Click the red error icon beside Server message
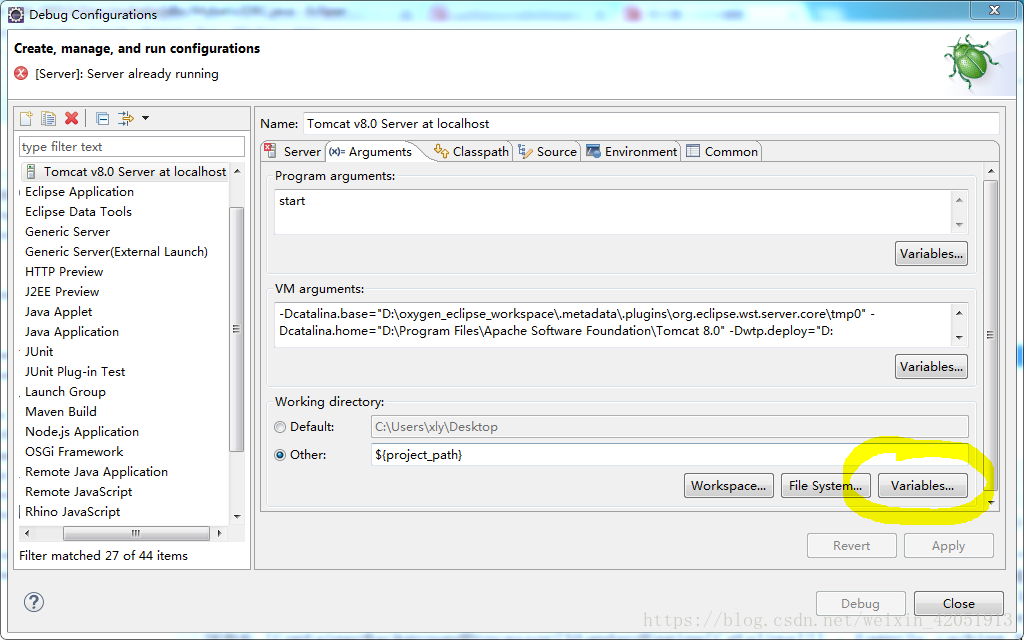Viewport: 1024px width, 640px height. point(21,73)
